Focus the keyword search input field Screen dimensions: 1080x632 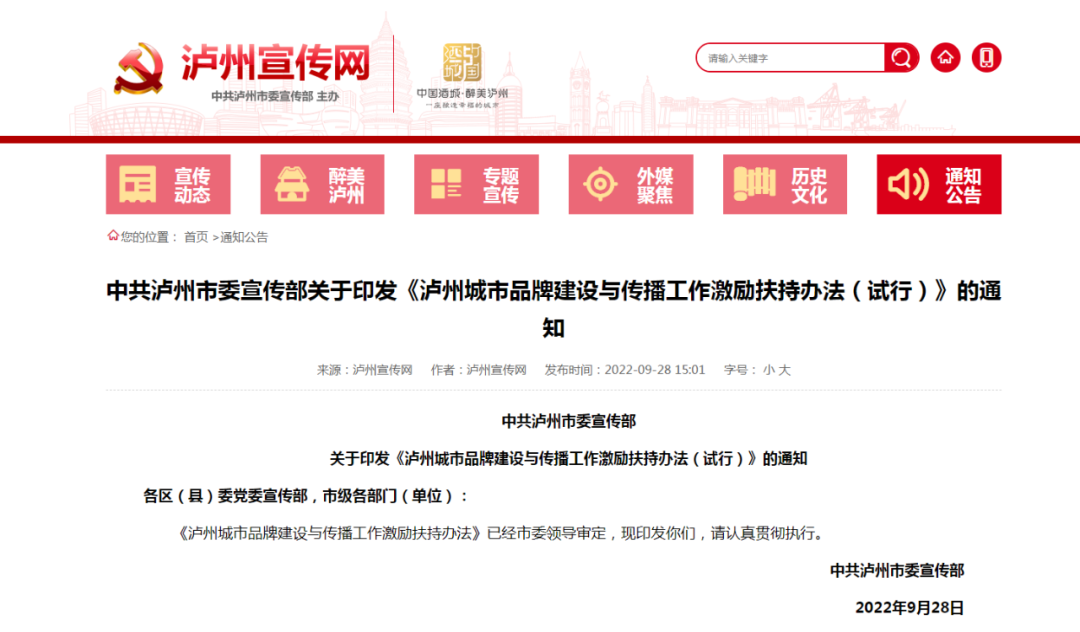point(790,58)
